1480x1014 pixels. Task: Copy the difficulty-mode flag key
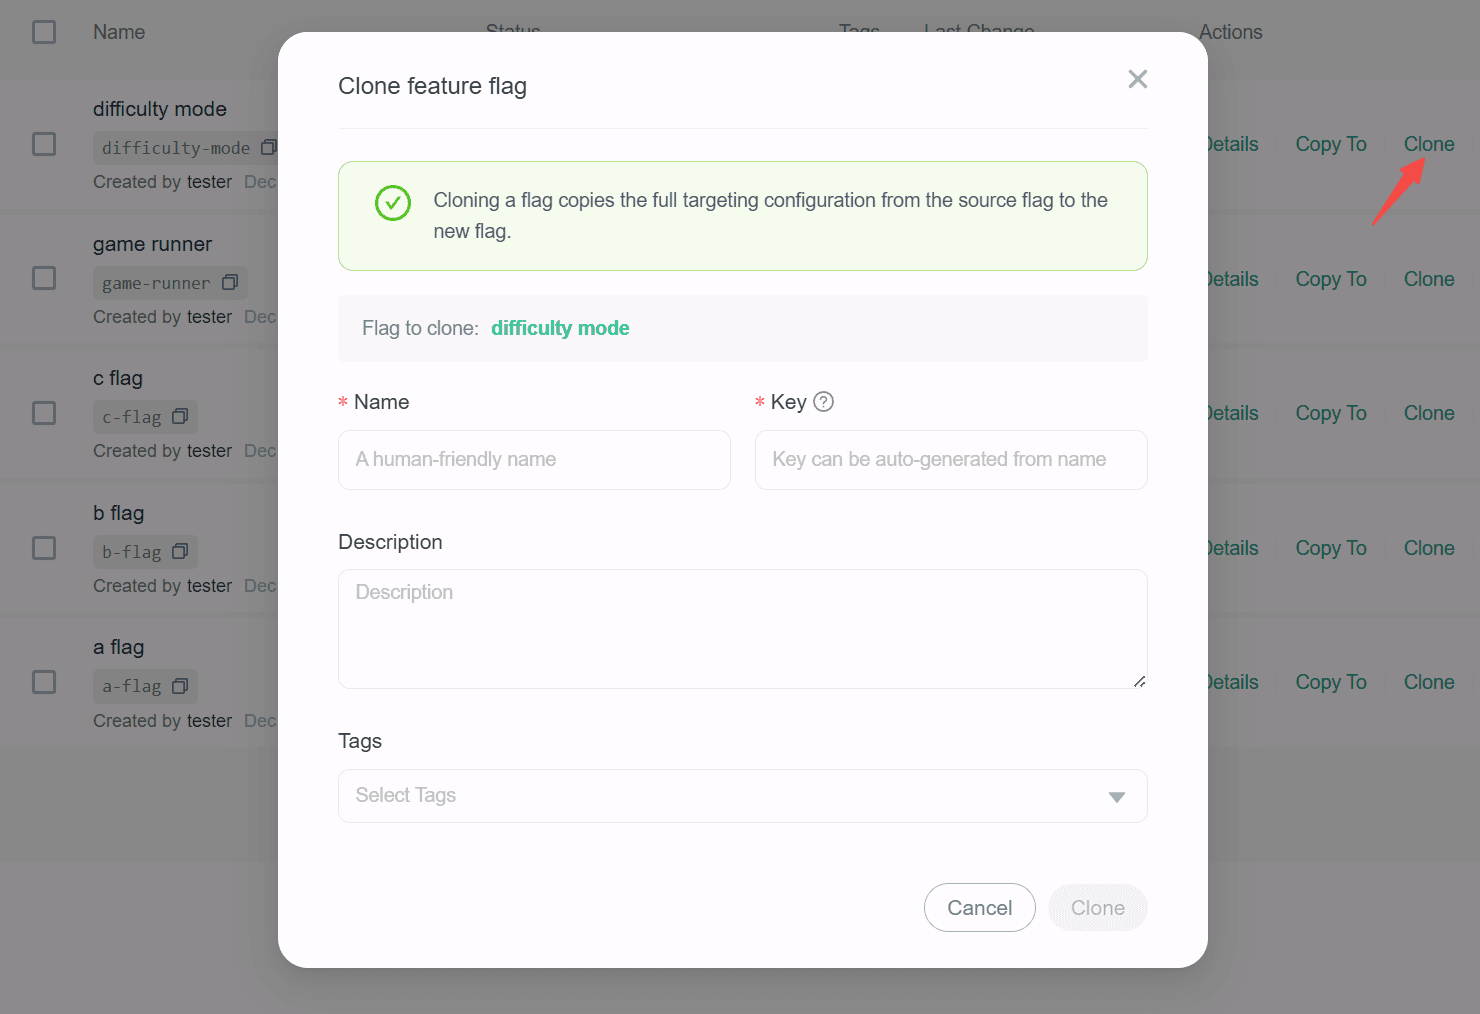click(268, 147)
